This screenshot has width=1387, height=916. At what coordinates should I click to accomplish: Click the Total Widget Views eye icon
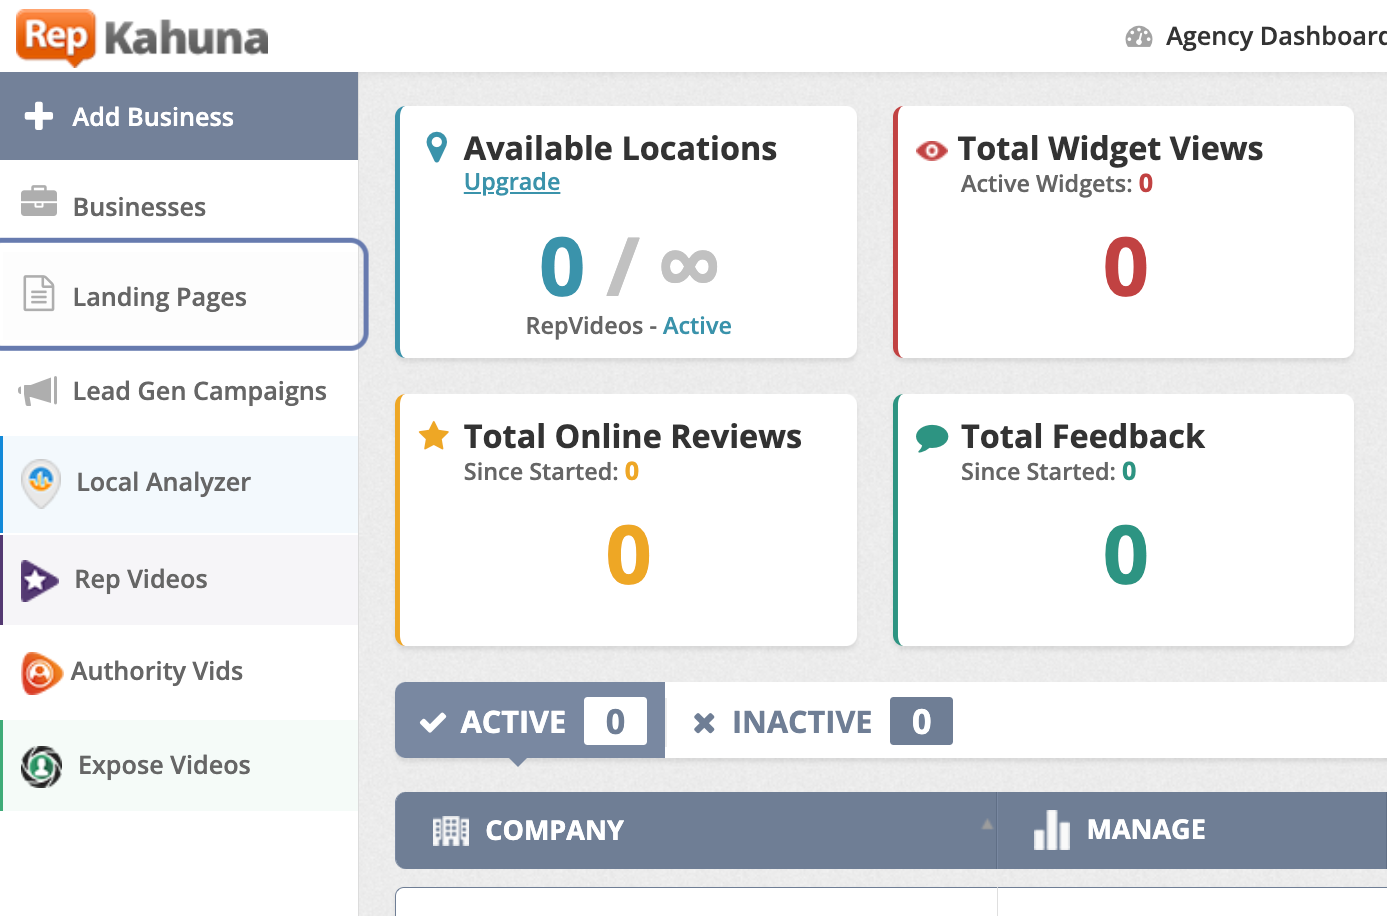pyautogui.click(x=931, y=151)
